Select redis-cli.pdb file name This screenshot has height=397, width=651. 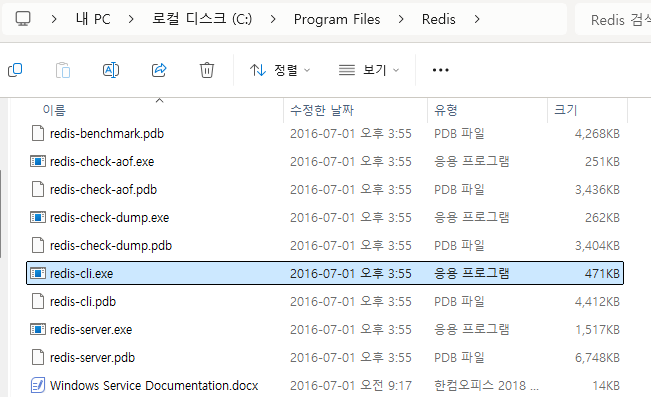coord(83,301)
